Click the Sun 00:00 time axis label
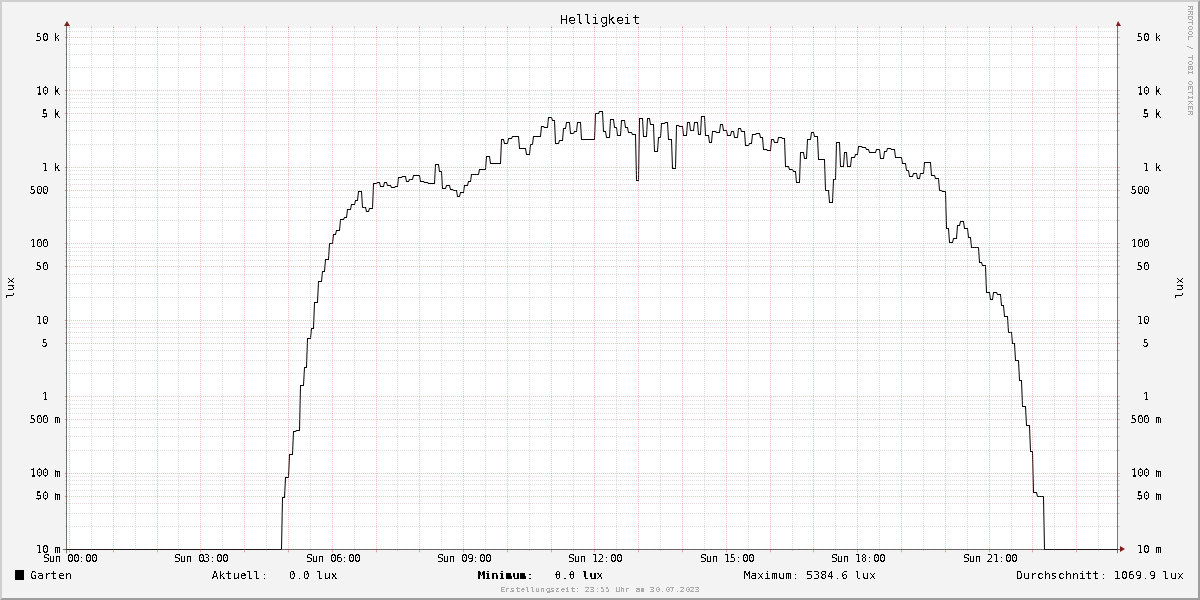 pyautogui.click(x=70, y=558)
